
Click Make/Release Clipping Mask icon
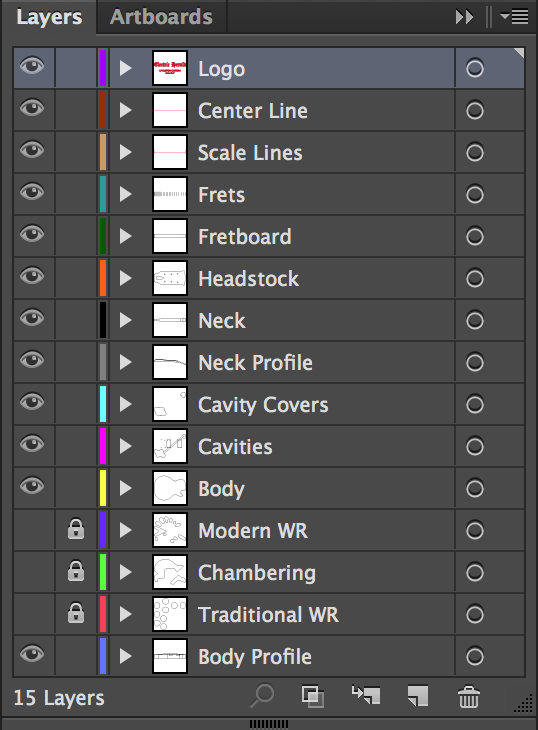coord(312,696)
